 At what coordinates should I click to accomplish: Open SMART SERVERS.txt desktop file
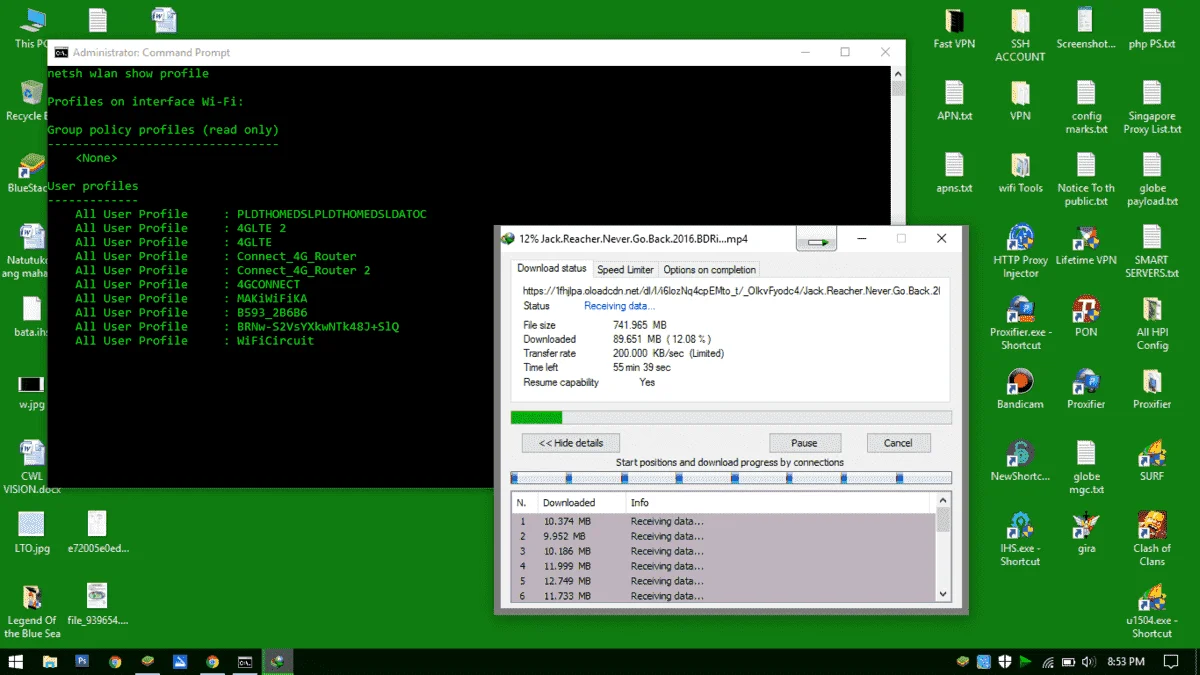(1152, 252)
